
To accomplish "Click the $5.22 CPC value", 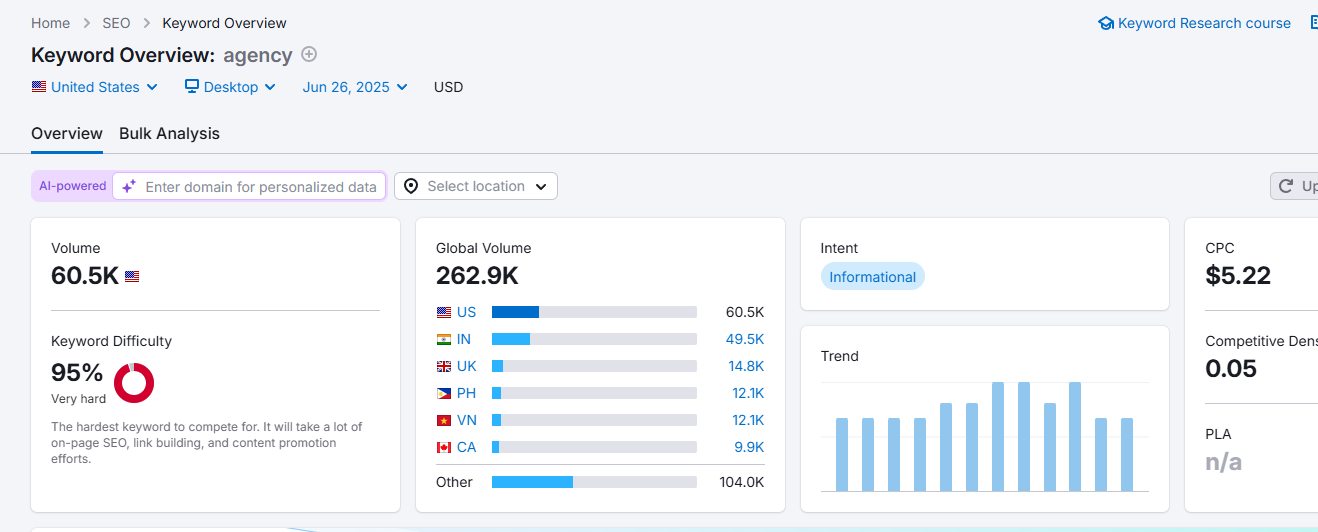I will click(1238, 276).
